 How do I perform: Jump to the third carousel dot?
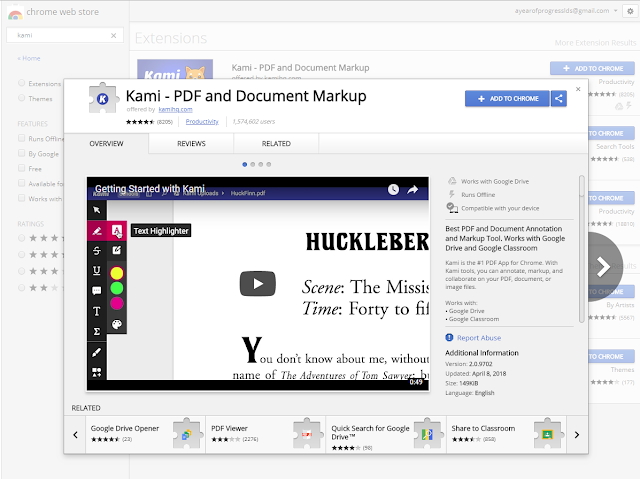pos(261,164)
